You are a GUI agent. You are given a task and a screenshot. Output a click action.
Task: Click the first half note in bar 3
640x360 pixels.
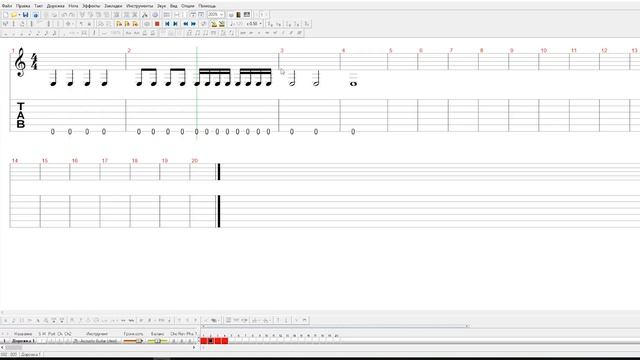[292, 78]
